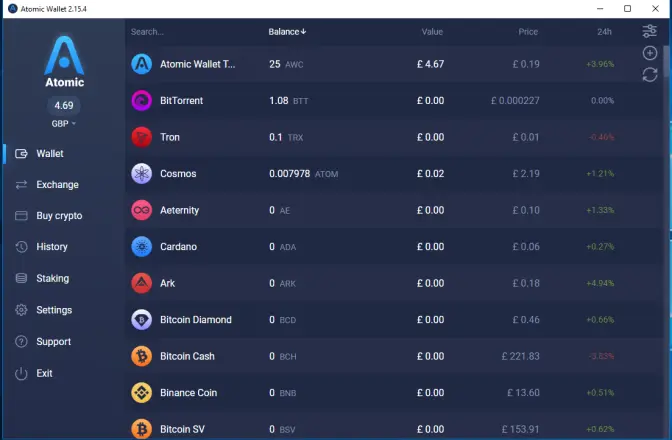Refresh balances with the circular arrows icon

(650, 75)
